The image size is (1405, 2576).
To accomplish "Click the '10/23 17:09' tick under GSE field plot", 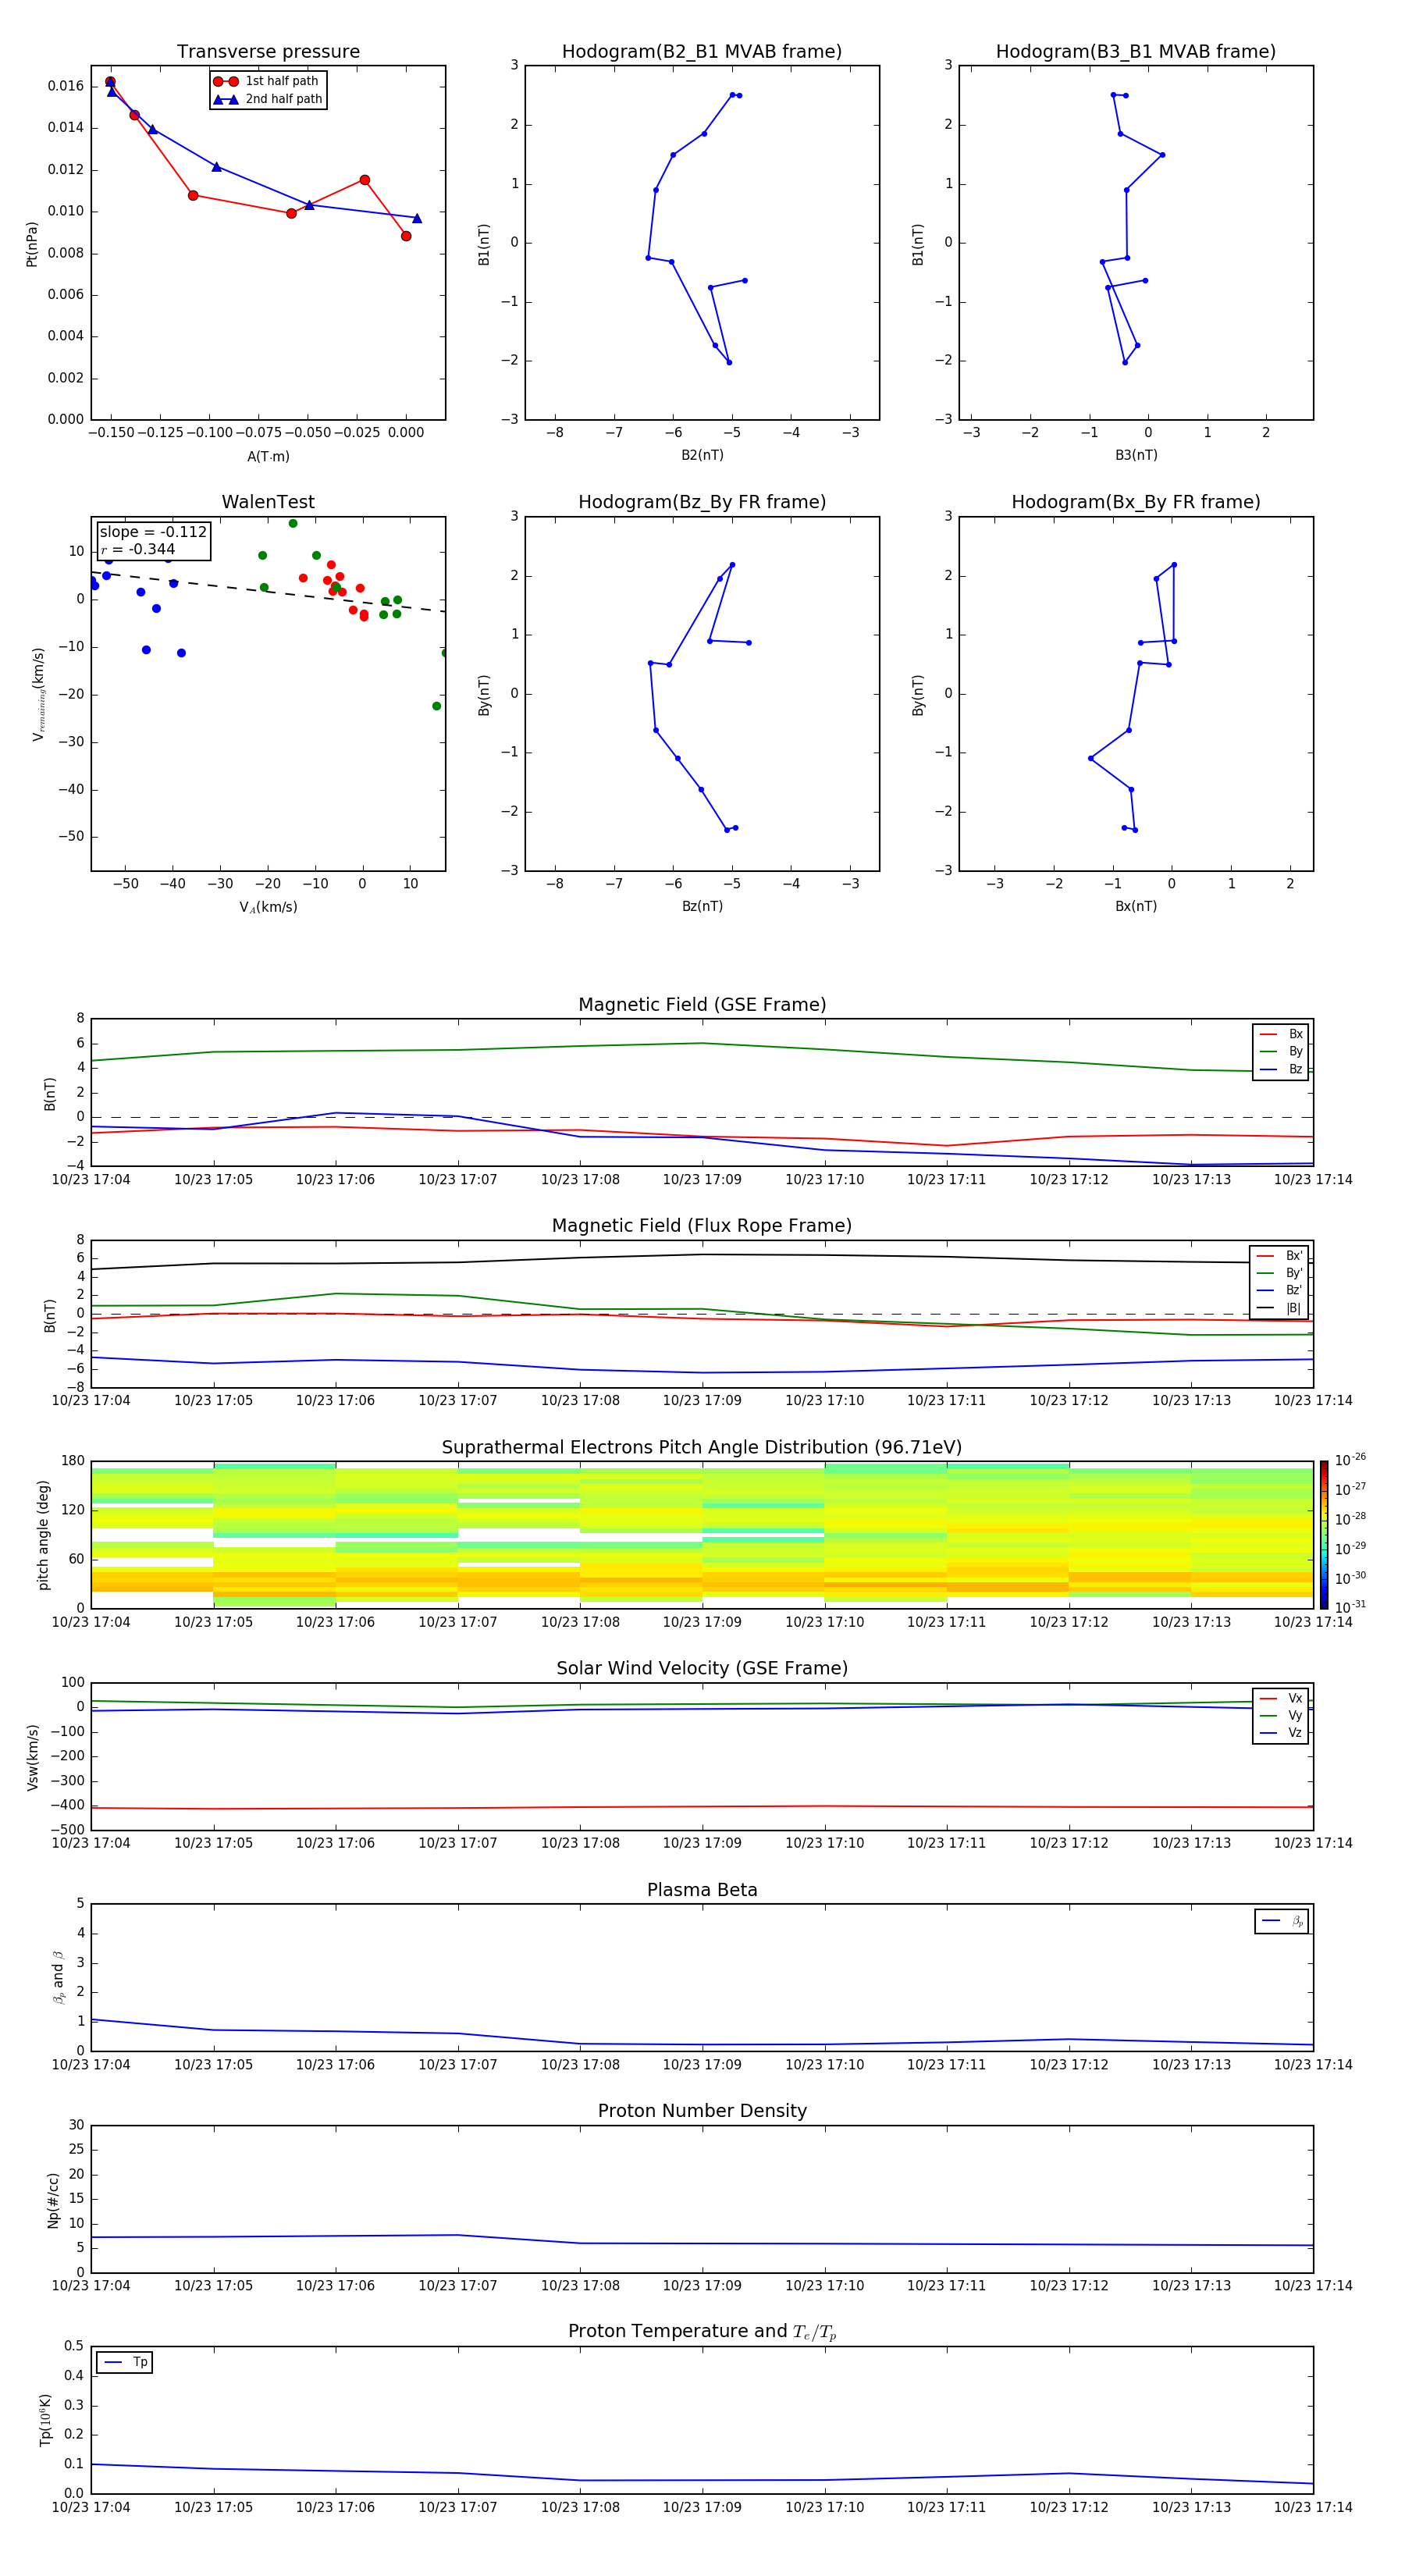I will click(702, 1180).
